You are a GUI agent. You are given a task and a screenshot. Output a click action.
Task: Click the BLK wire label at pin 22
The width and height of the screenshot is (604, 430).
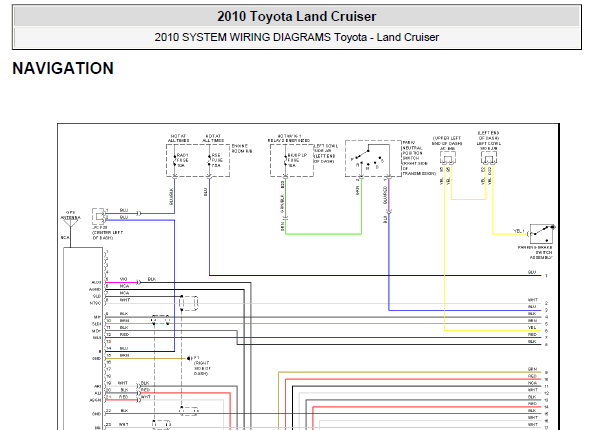124,411
